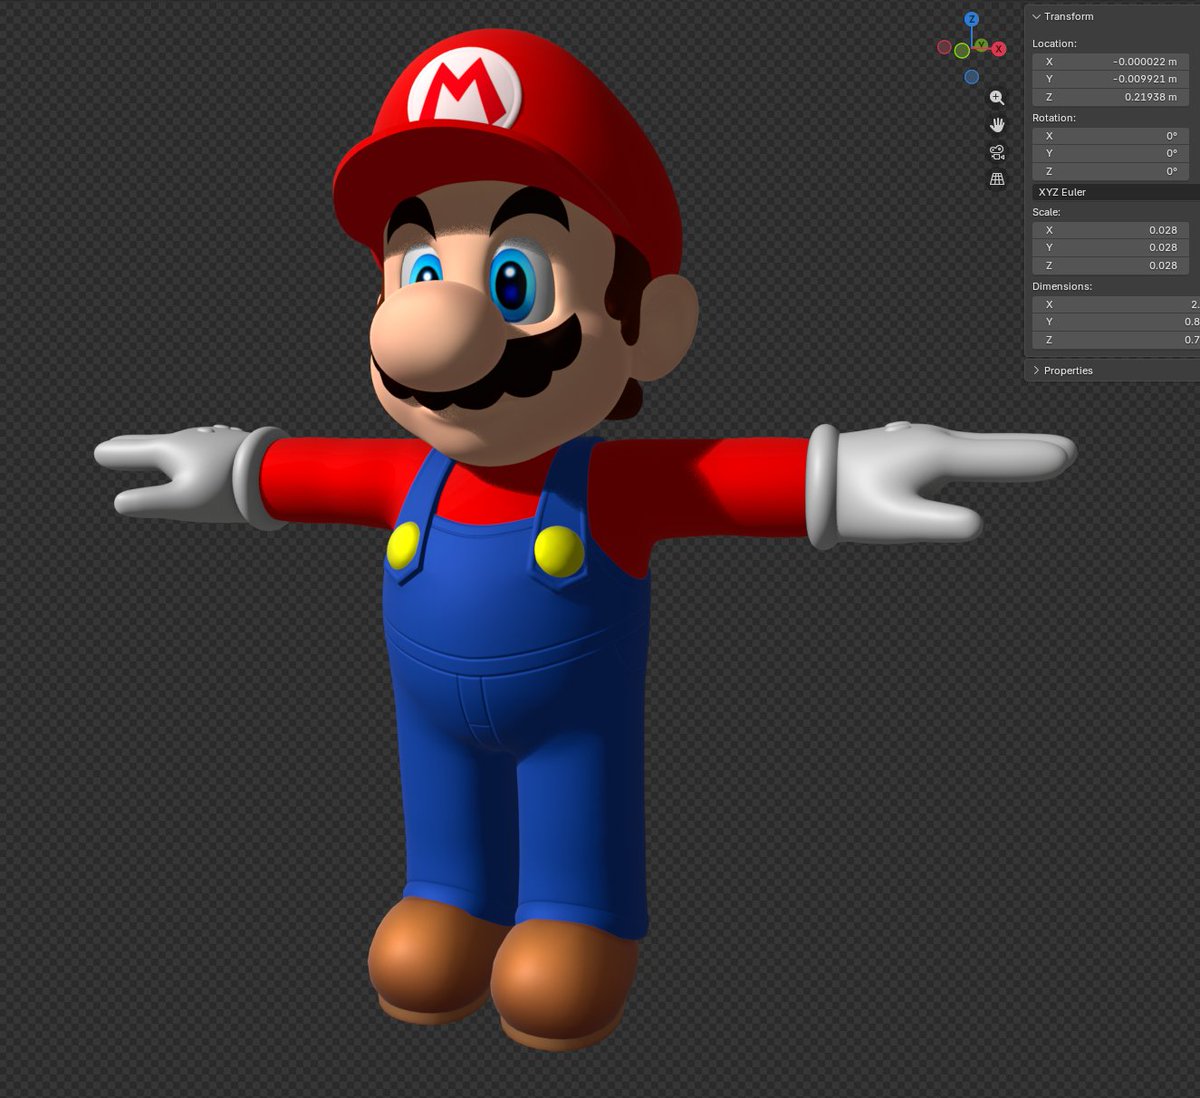Viewport: 1200px width, 1098px height.
Task: Click the Dimensions X field
Action: 1116,304
